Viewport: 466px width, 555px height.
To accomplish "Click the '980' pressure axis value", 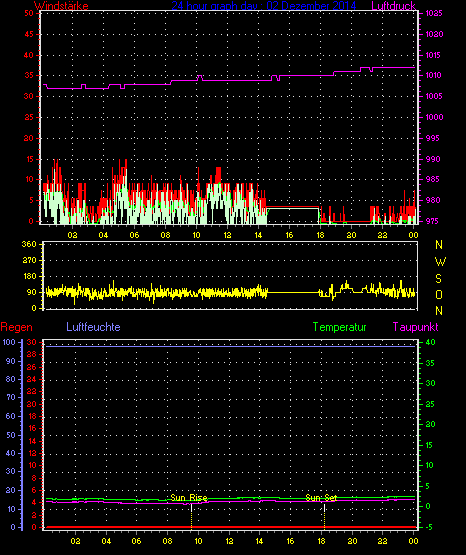I will point(433,200).
